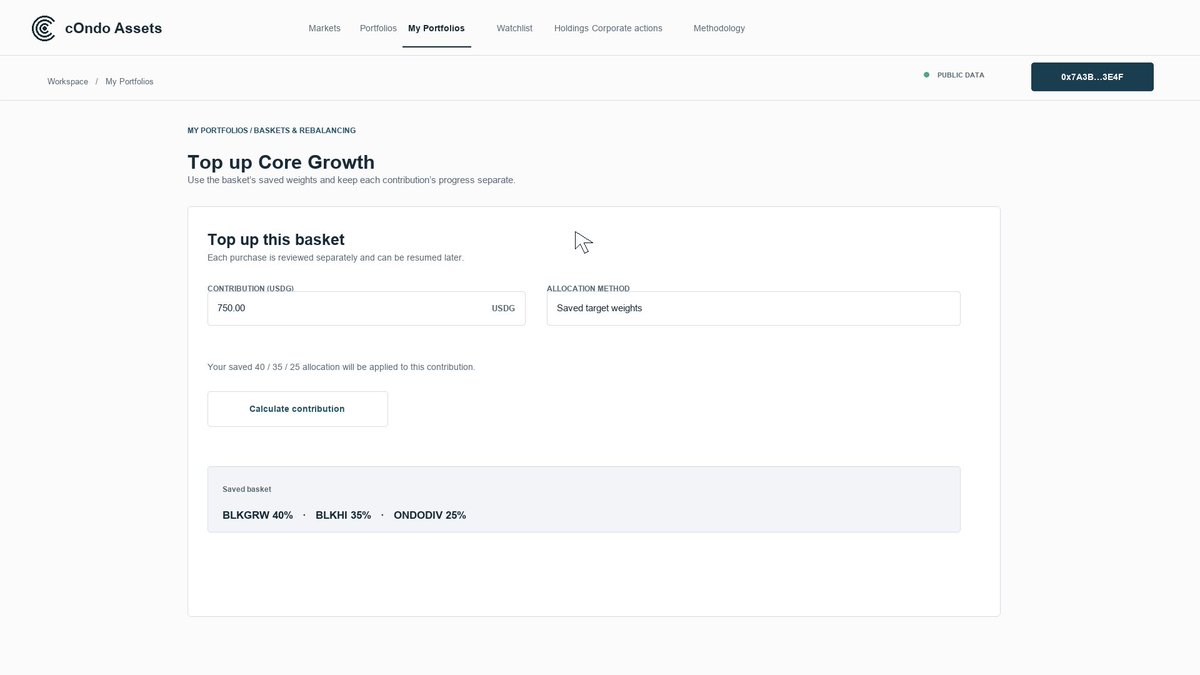Click the My Portfolios breadcrumb link
This screenshot has width=1200, height=675.
pyautogui.click(x=129, y=81)
